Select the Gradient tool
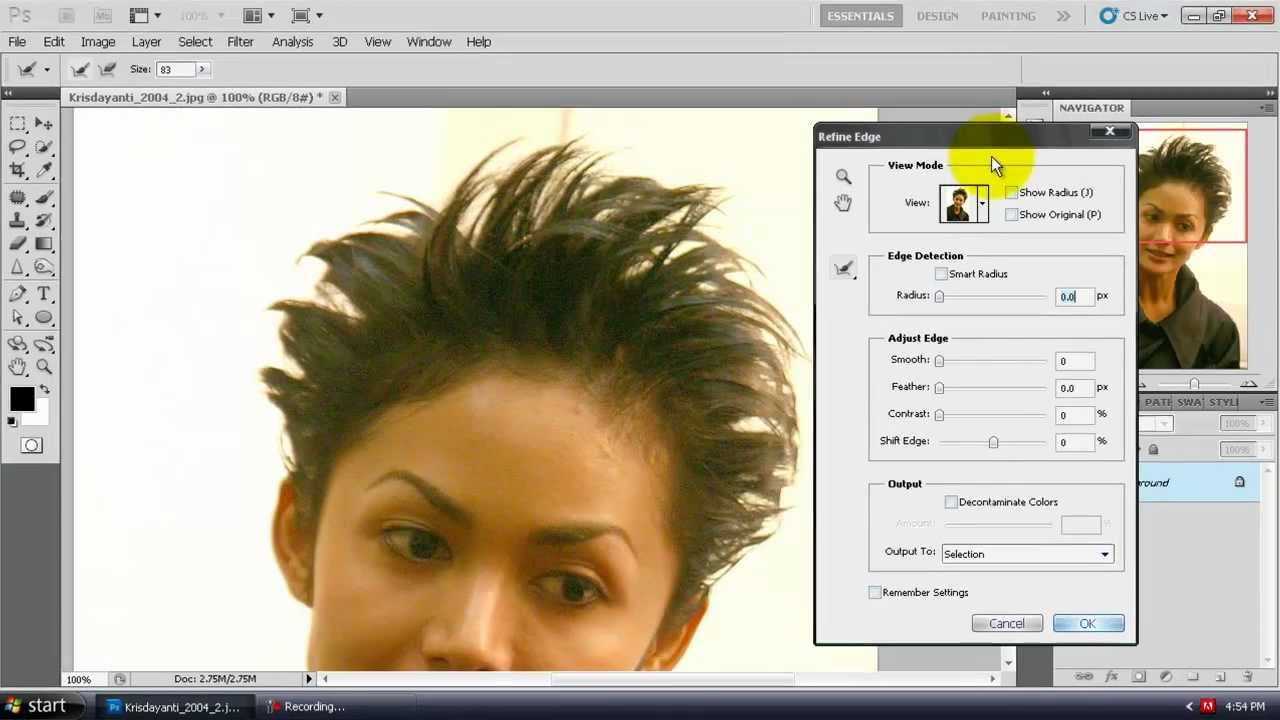Viewport: 1280px width, 720px height. tap(44, 244)
